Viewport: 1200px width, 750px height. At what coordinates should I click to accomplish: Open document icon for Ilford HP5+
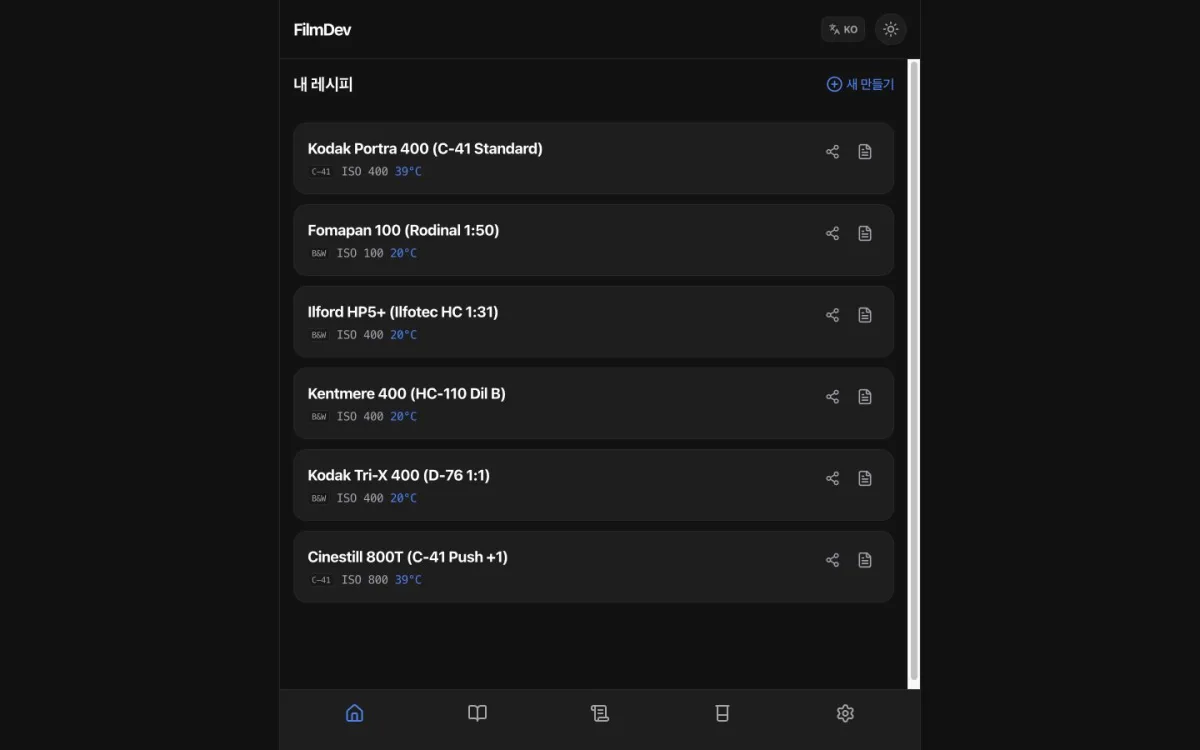[865, 315]
